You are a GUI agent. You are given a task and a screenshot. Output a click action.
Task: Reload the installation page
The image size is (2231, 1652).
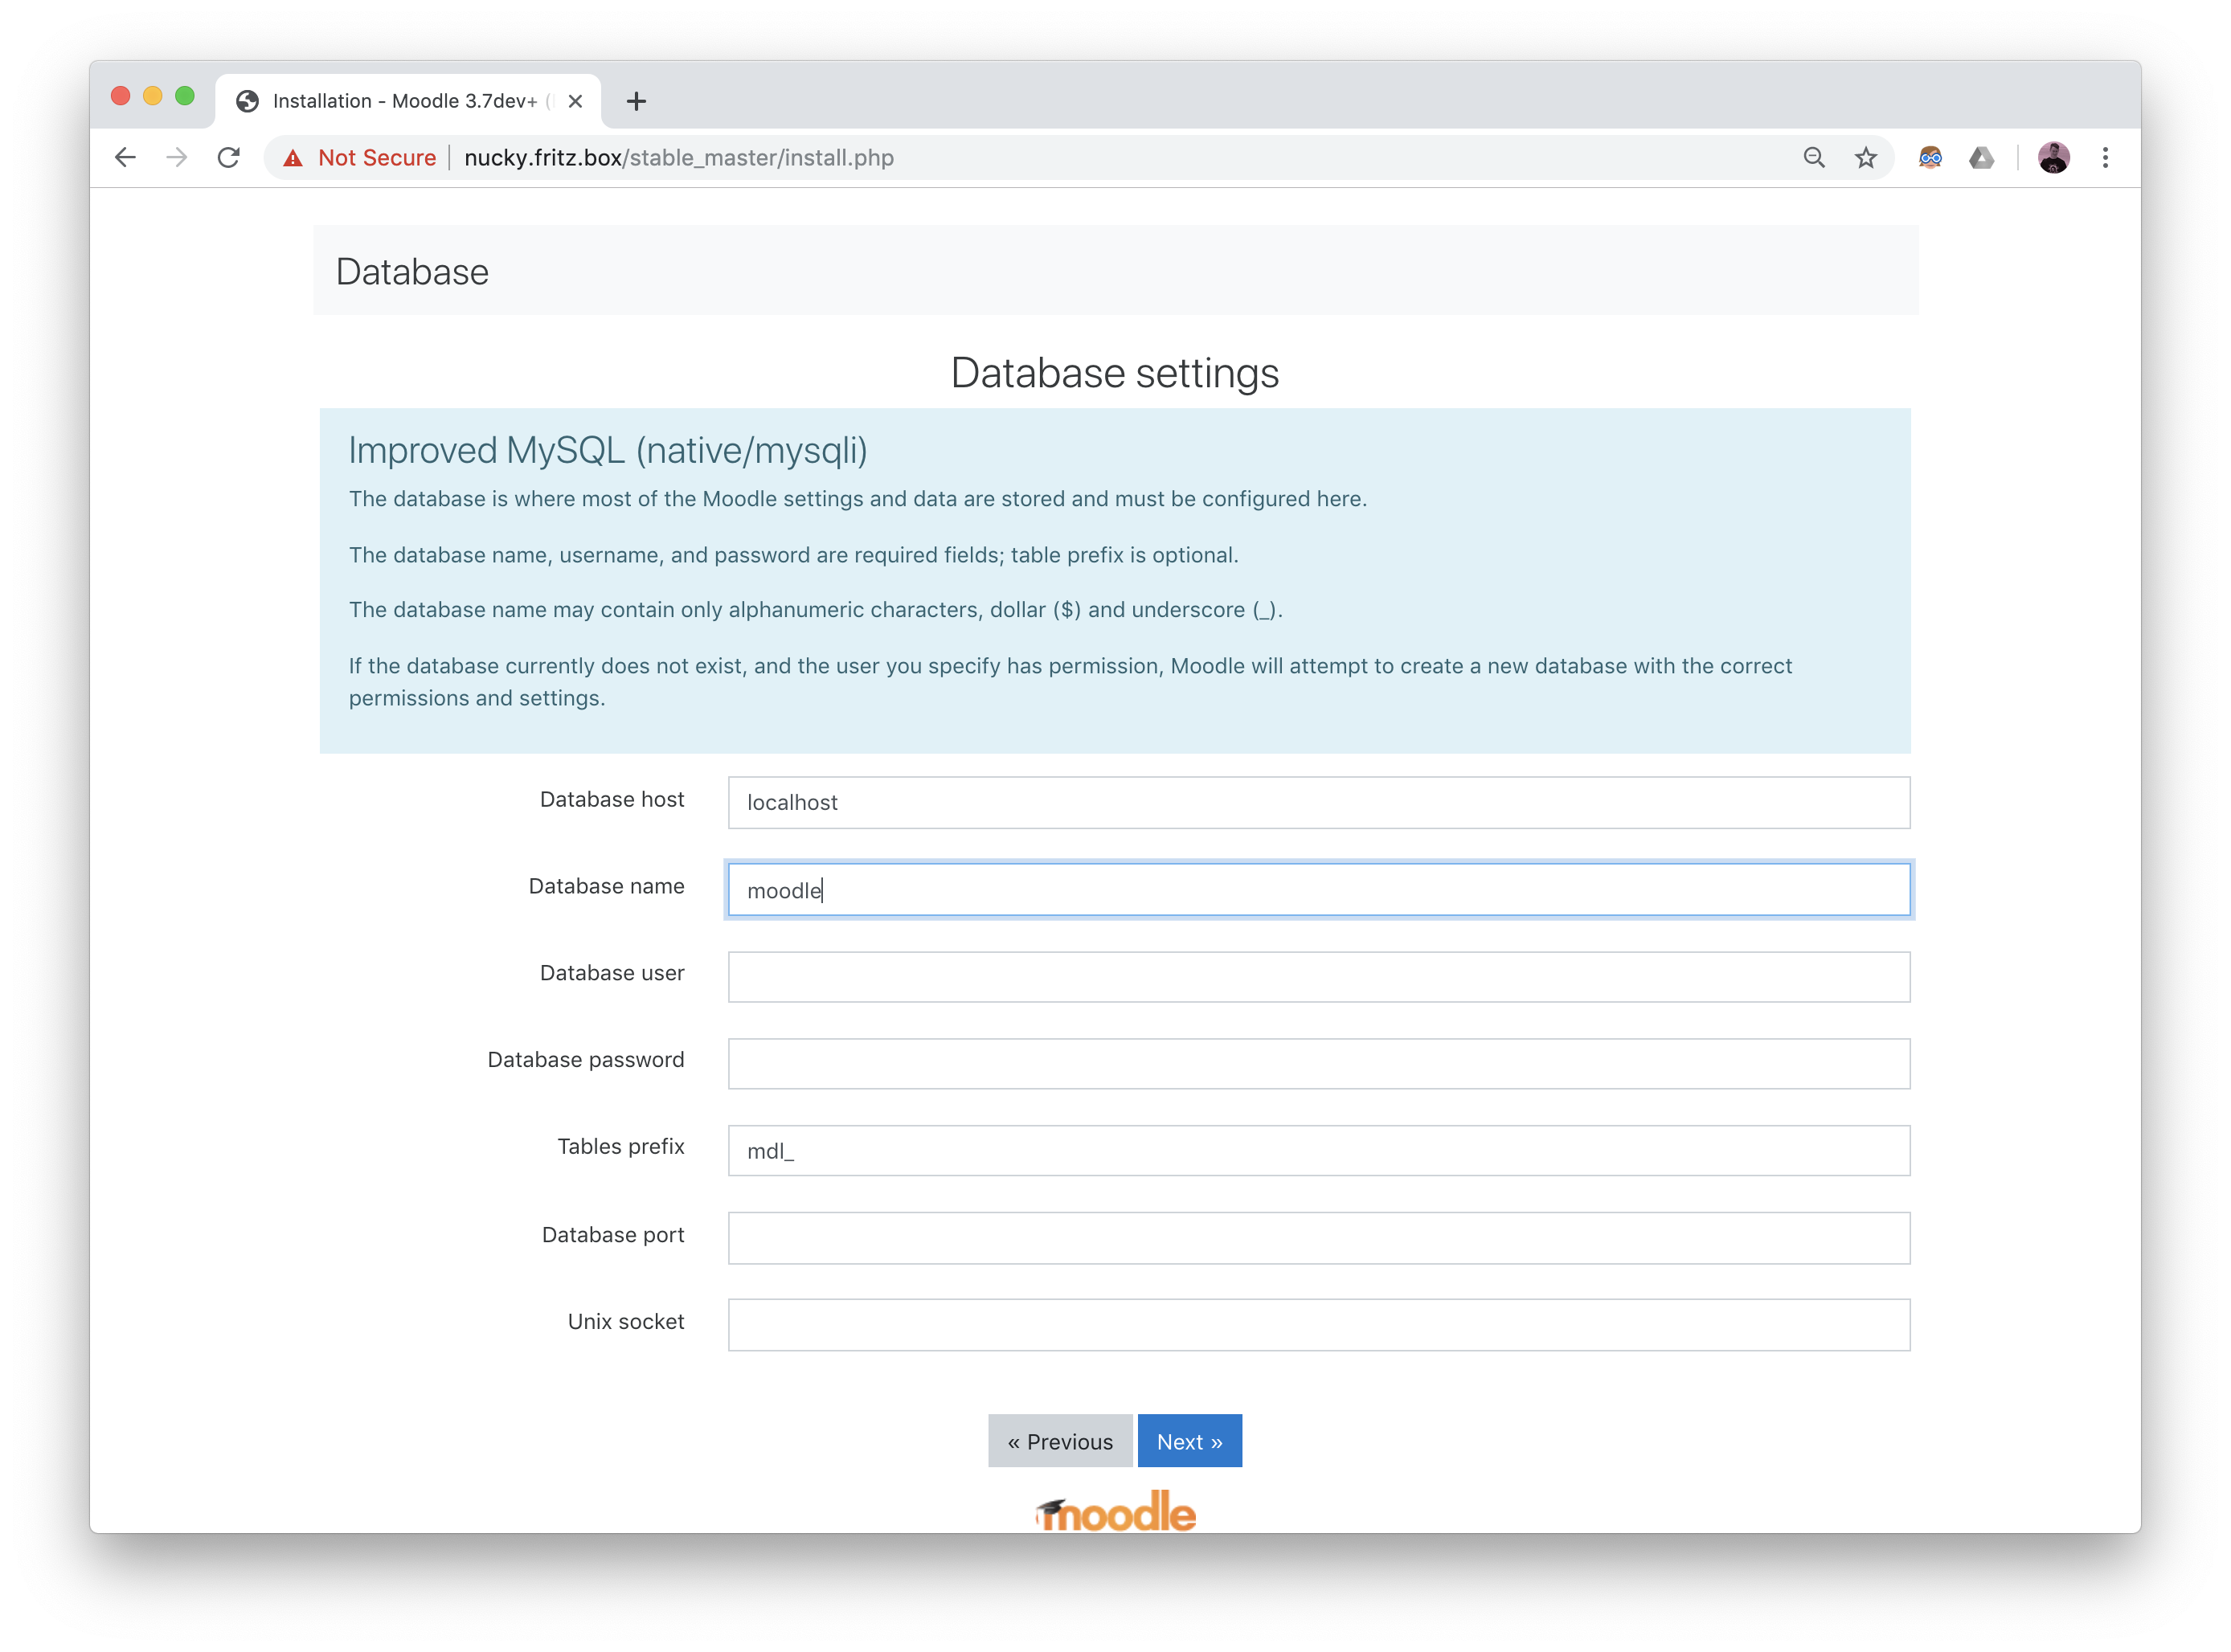(229, 157)
